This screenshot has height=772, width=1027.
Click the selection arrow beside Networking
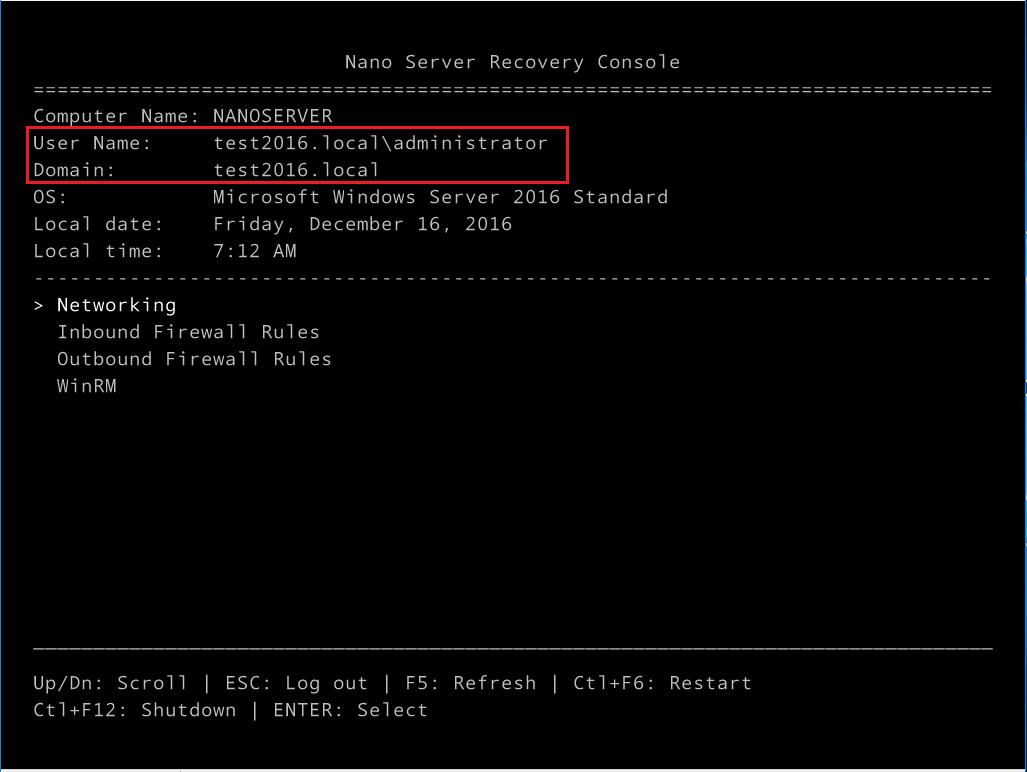point(39,305)
